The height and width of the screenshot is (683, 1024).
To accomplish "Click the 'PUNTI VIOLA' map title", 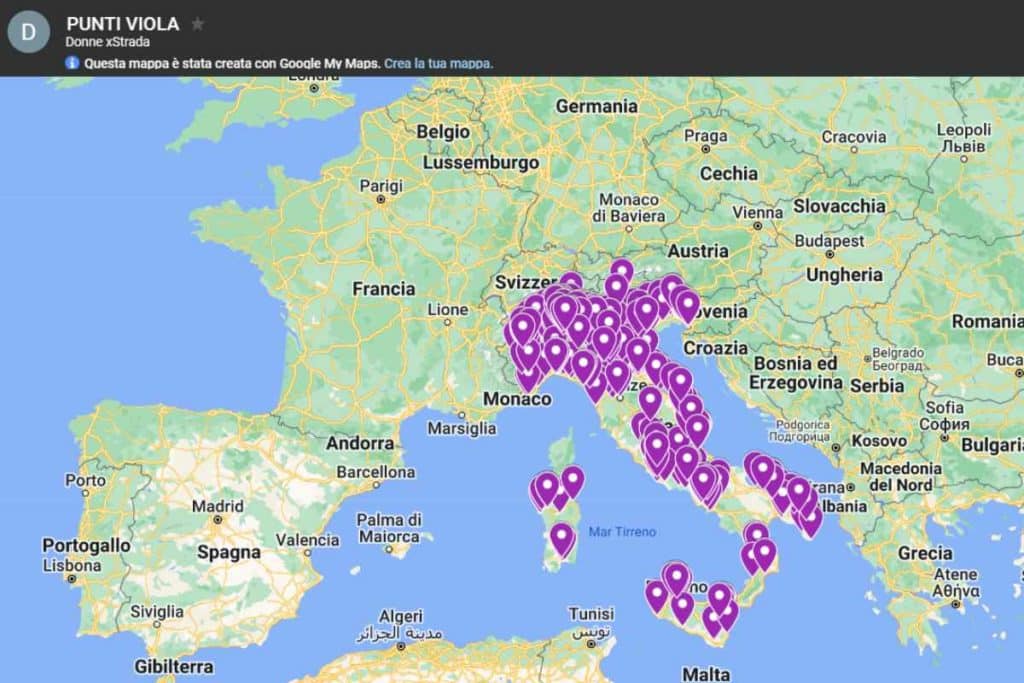I will [123, 24].
